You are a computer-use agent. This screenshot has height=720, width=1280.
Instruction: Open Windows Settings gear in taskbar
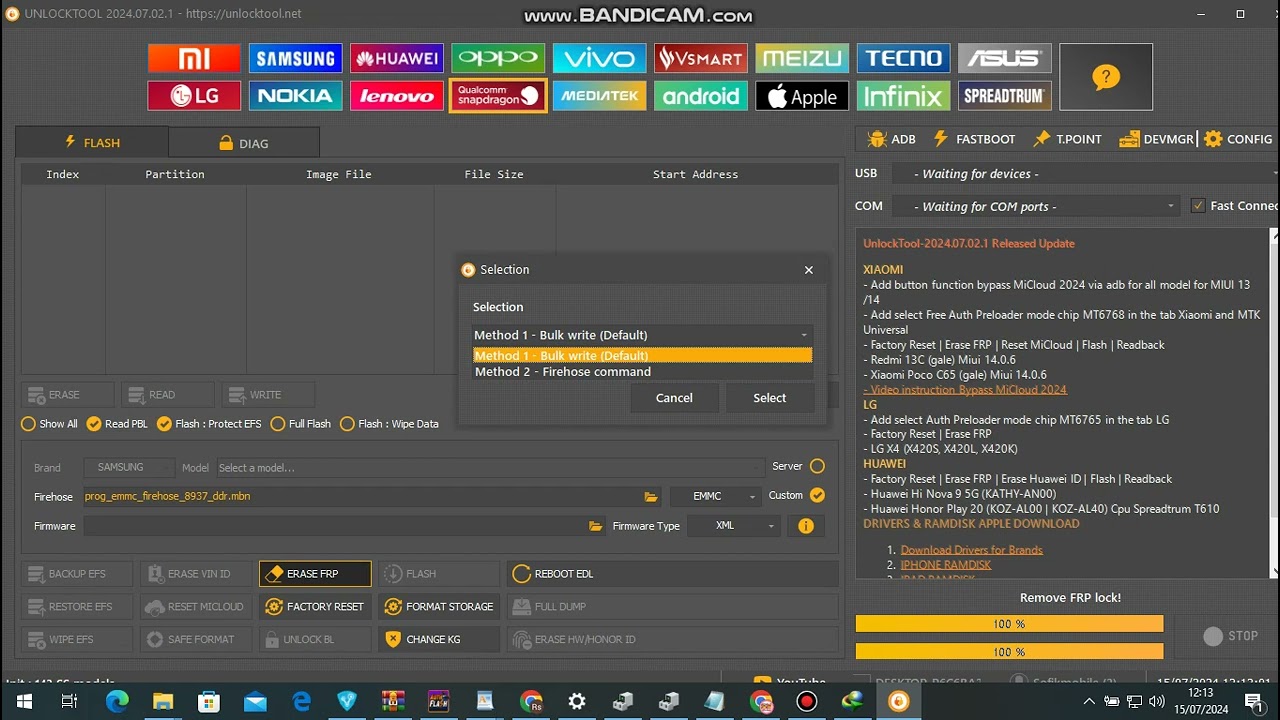577,702
